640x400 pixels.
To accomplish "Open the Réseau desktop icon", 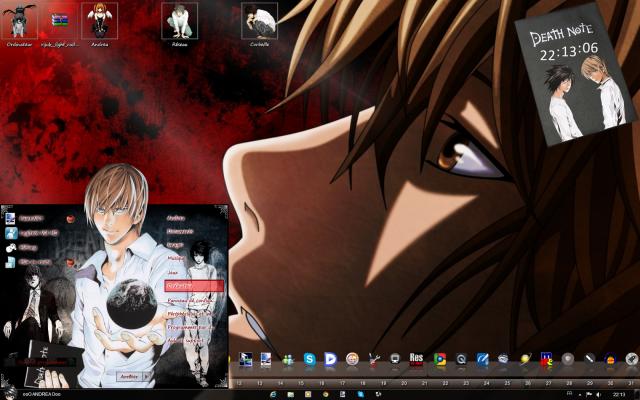I will (180, 24).
